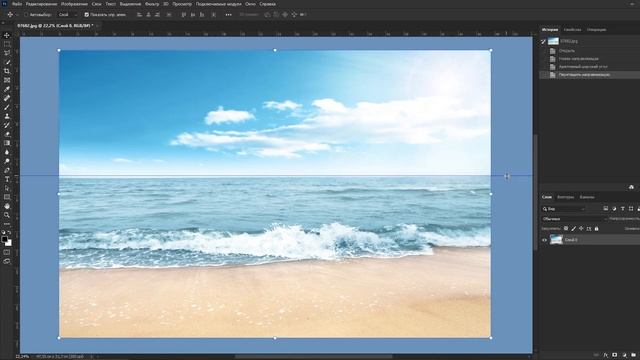
Task: Switch to the Операции panel tab
Action: tap(596, 30)
